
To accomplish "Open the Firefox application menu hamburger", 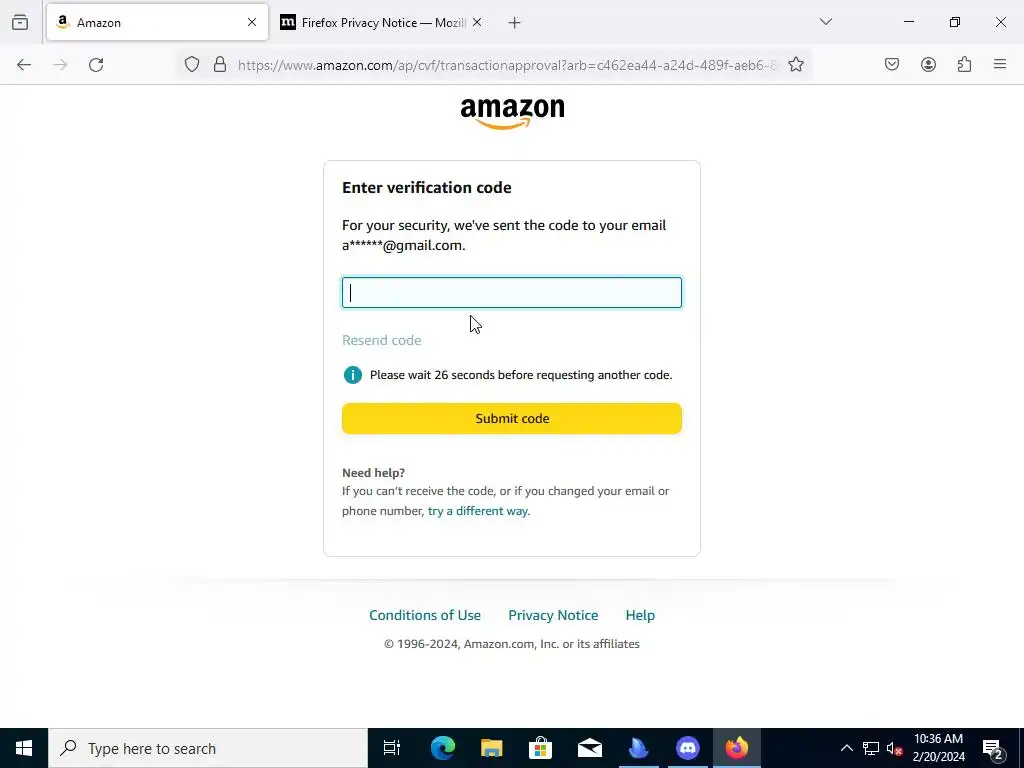I will tap(1000, 64).
